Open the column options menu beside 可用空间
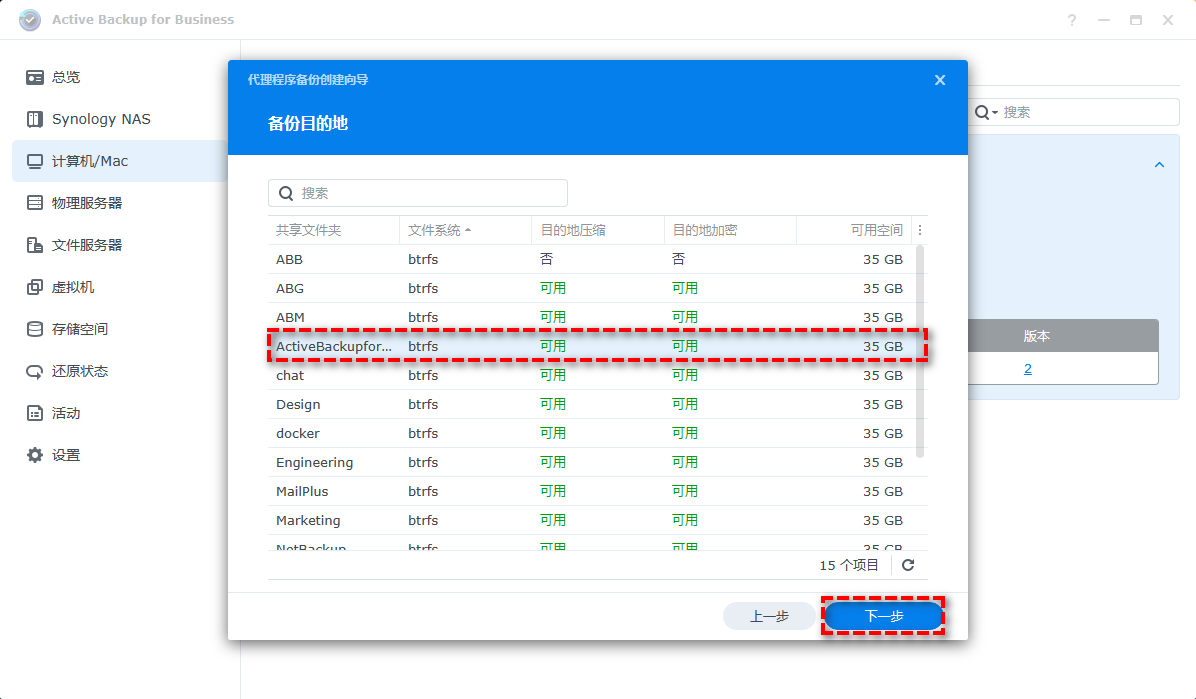 click(x=919, y=230)
